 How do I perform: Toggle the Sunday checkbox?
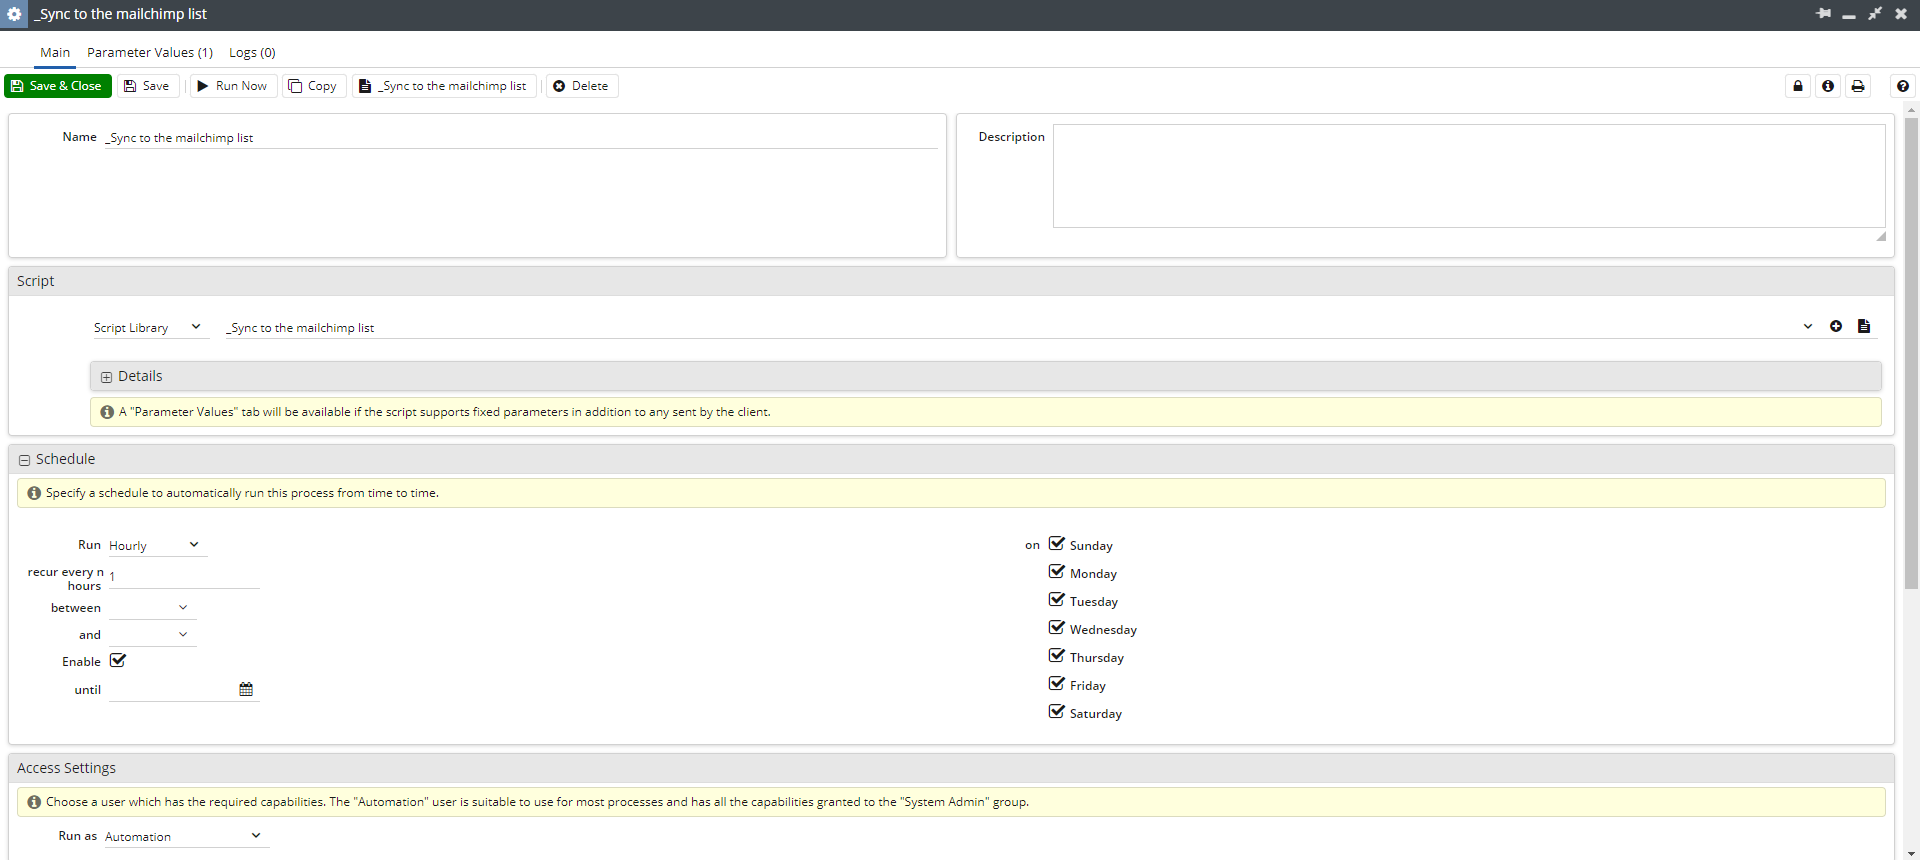[x=1056, y=544]
